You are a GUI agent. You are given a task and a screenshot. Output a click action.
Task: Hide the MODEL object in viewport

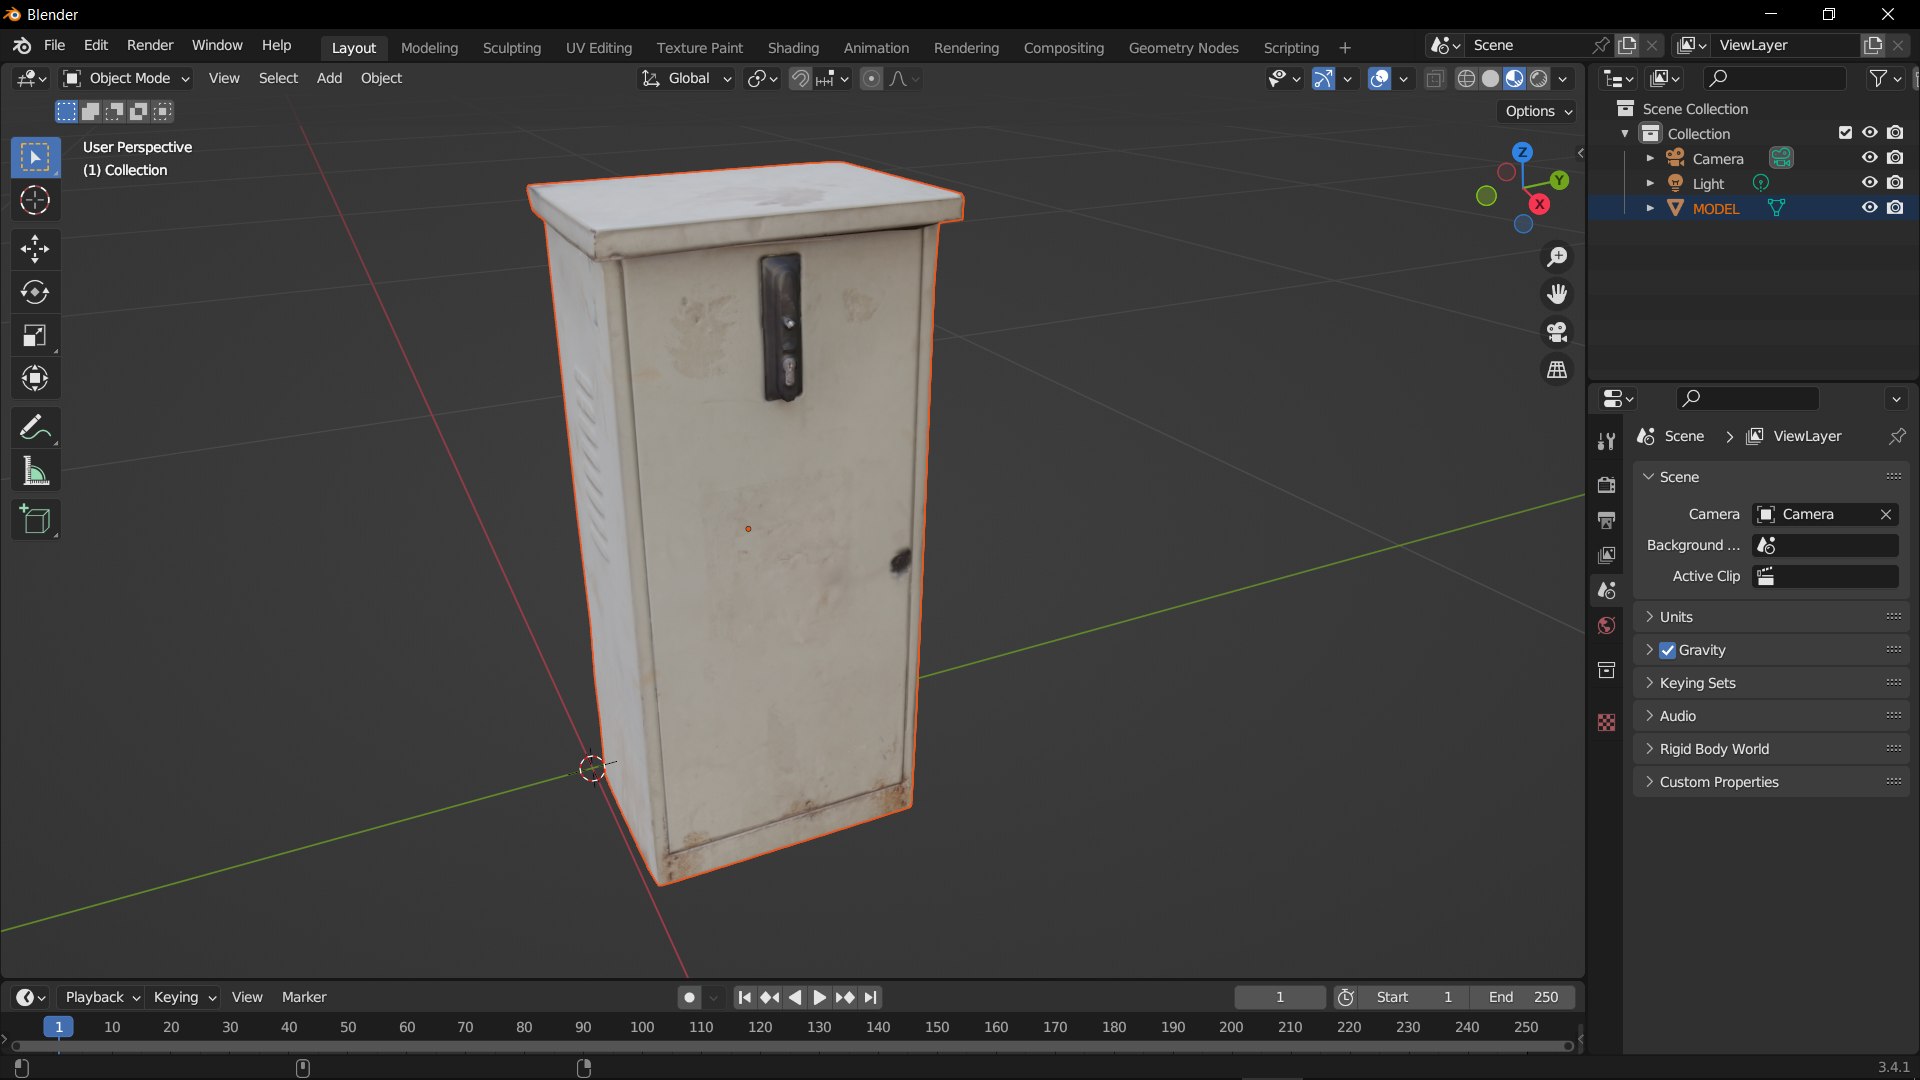pyautogui.click(x=1869, y=208)
